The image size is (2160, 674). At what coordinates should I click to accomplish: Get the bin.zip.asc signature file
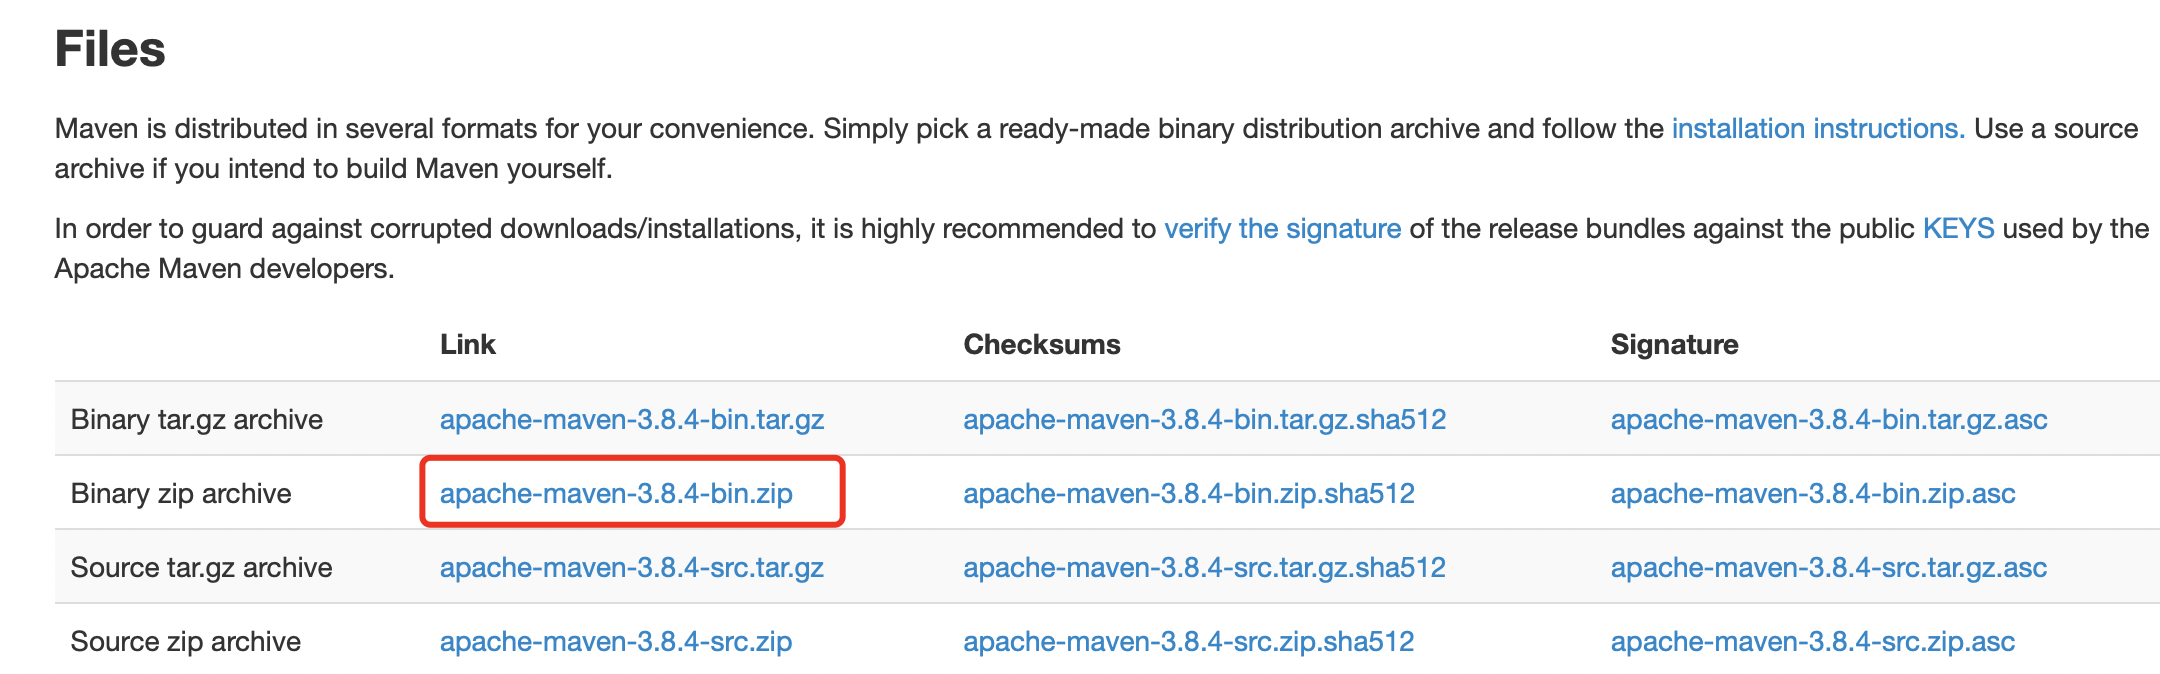(1812, 494)
